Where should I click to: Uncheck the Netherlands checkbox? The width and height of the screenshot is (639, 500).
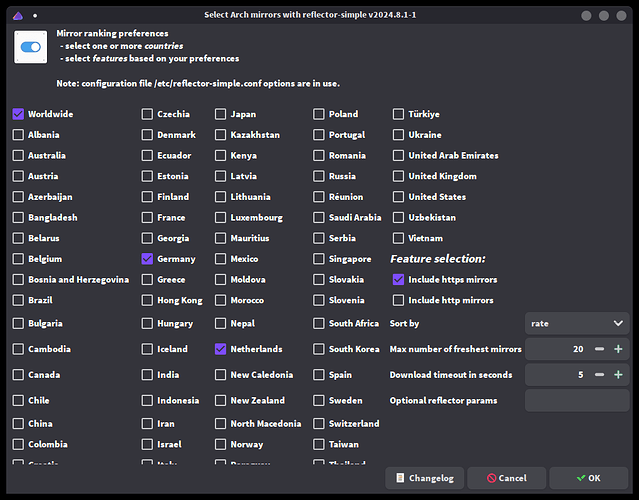click(x=220, y=349)
